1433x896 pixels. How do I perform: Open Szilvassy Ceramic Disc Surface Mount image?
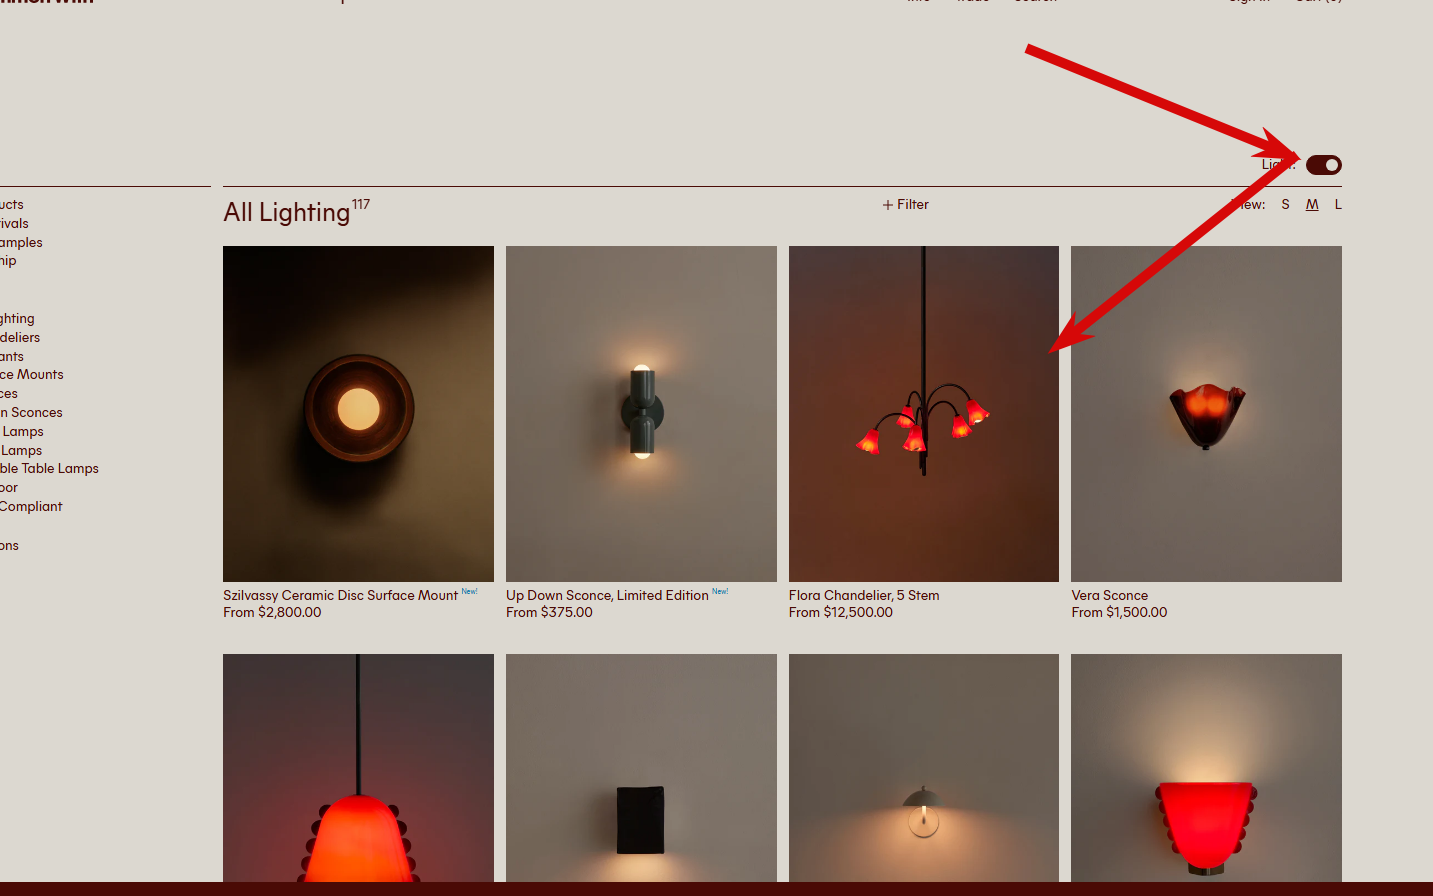point(358,414)
